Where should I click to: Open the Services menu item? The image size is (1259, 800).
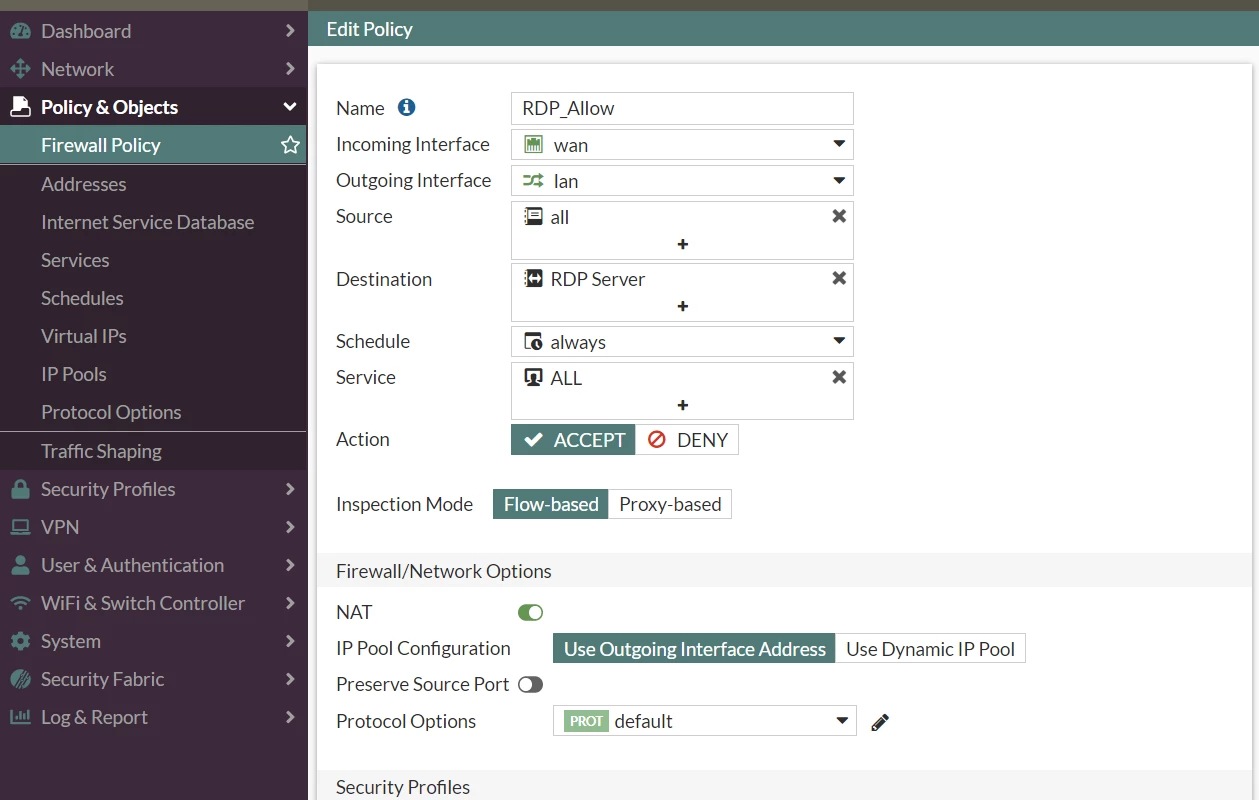coord(153,260)
